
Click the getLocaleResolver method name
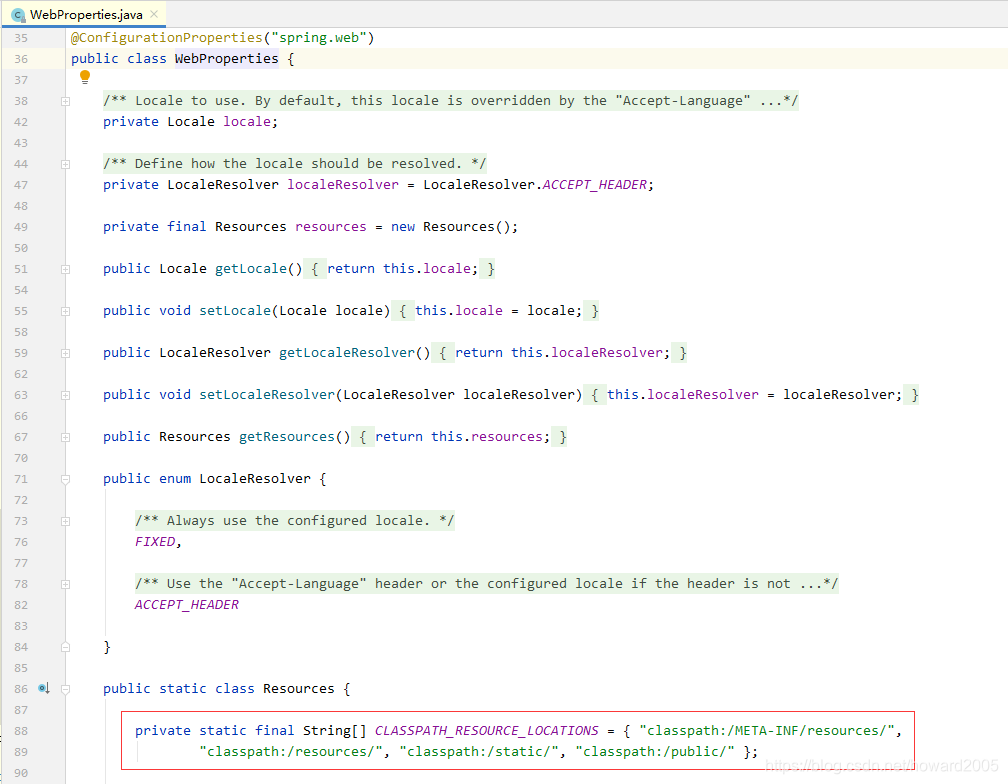point(347,353)
